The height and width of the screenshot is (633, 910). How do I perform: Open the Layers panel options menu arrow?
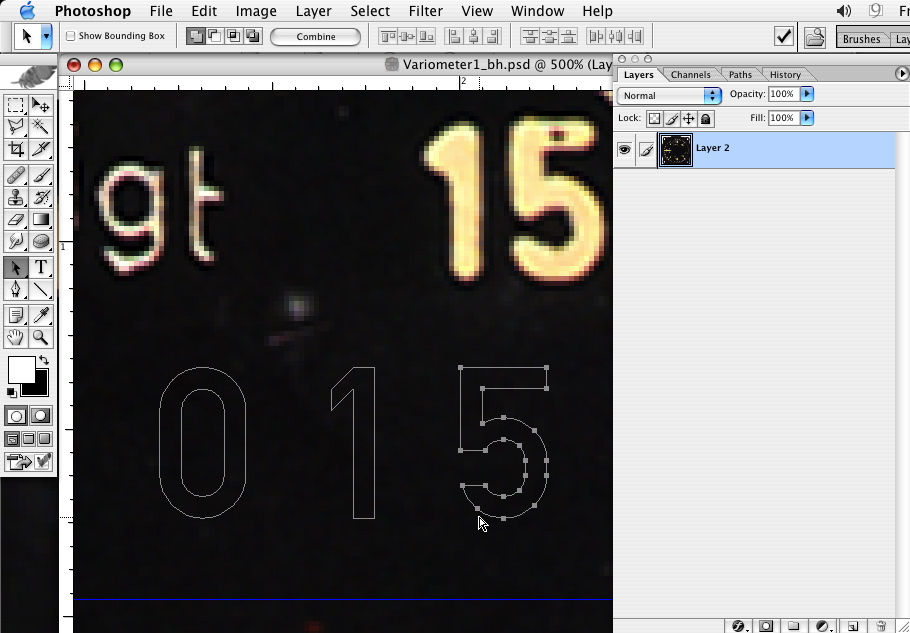pyautogui.click(x=902, y=74)
